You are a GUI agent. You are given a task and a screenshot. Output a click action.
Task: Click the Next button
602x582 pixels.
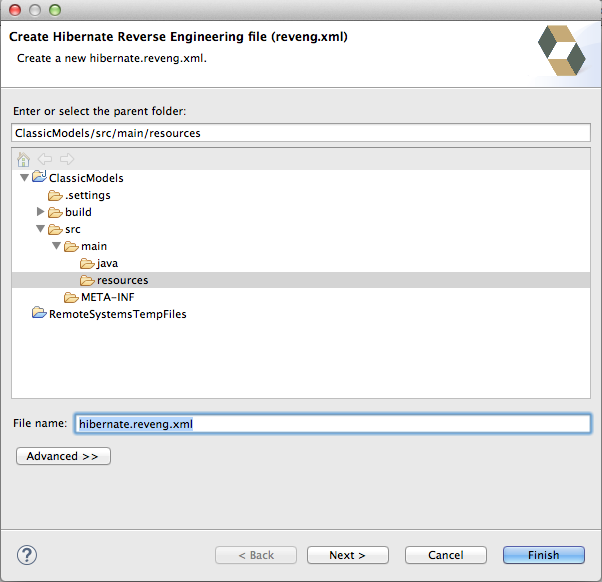pos(348,555)
